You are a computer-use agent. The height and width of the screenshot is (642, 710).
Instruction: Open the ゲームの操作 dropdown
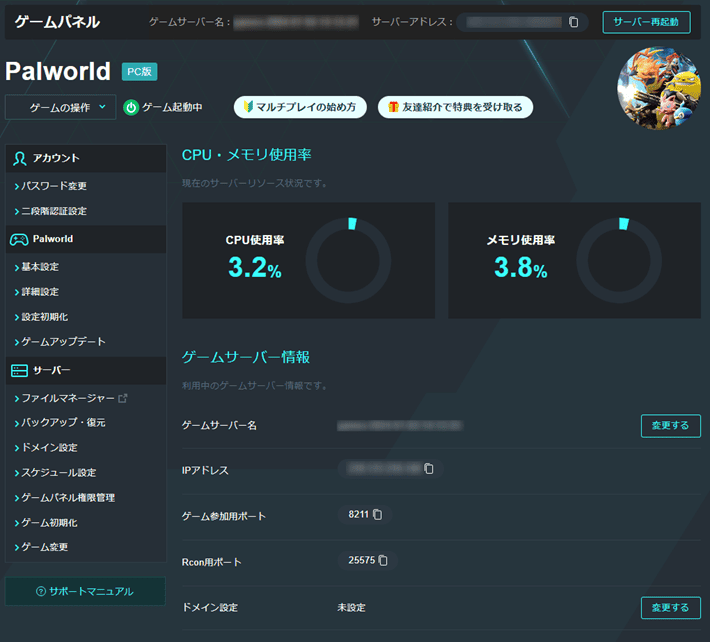(61, 107)
